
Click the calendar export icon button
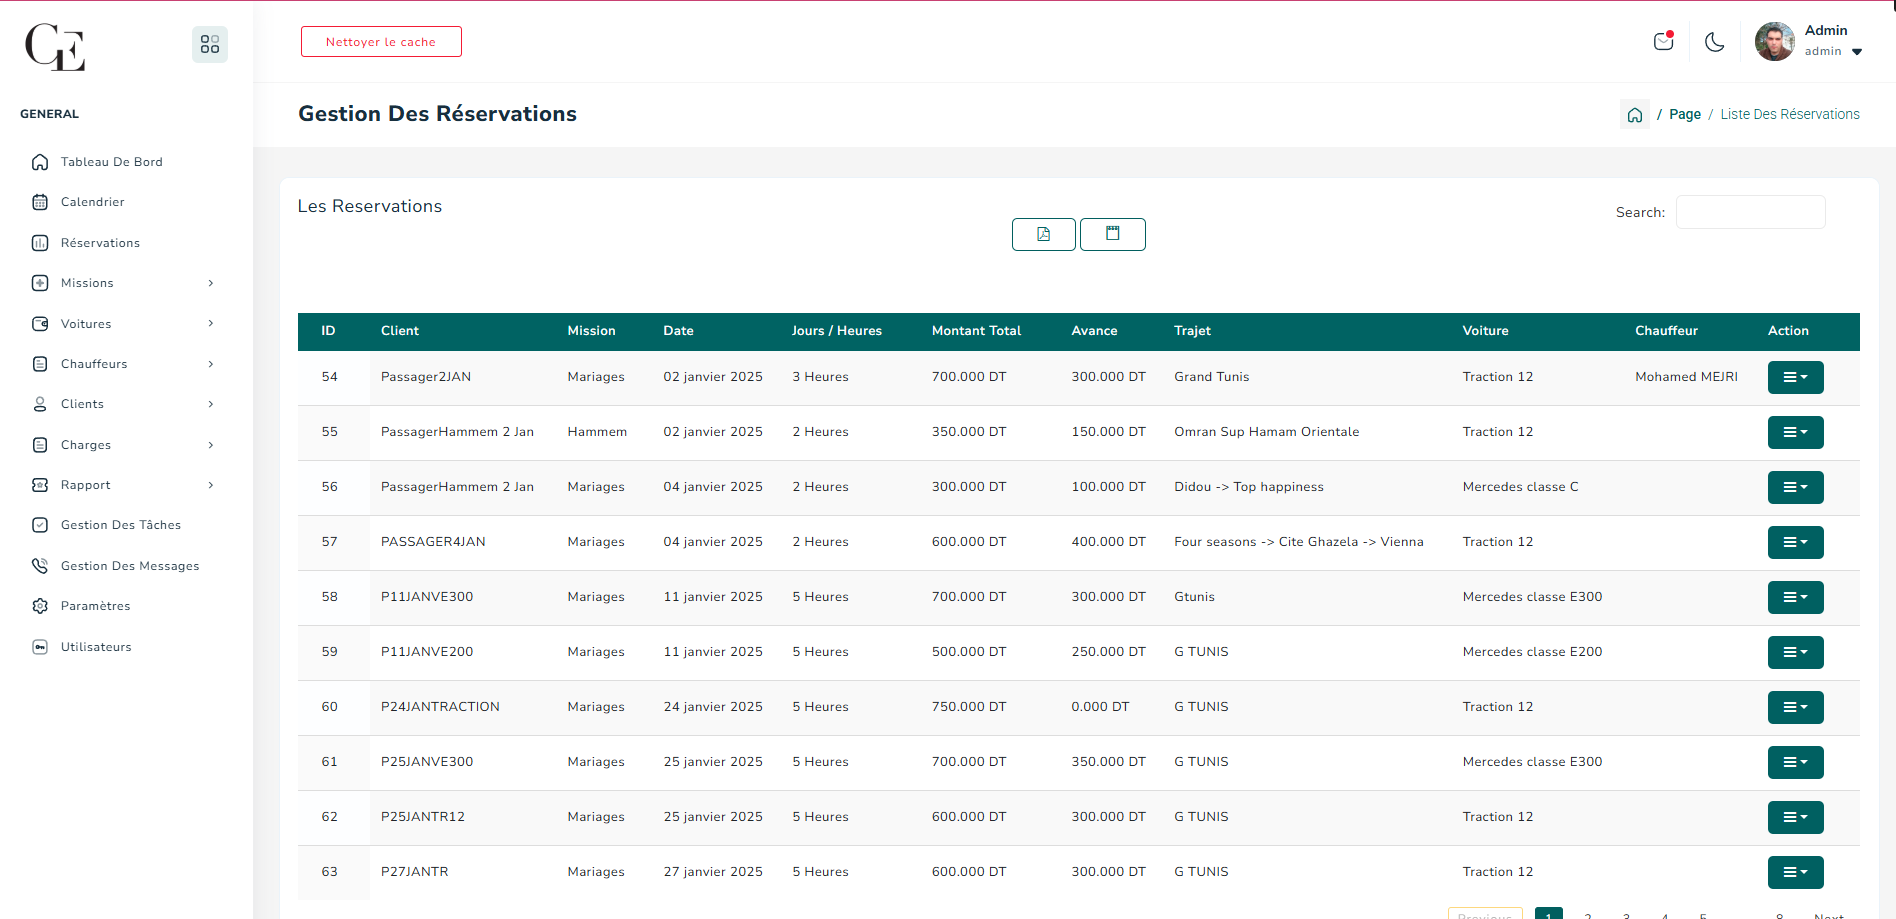click(x=1112, y=234)
